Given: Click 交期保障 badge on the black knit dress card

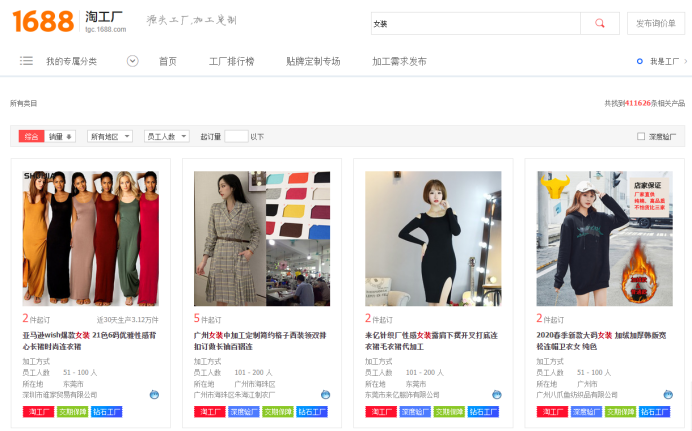Looking at the screenshot, I should click(x=449, y=412).
